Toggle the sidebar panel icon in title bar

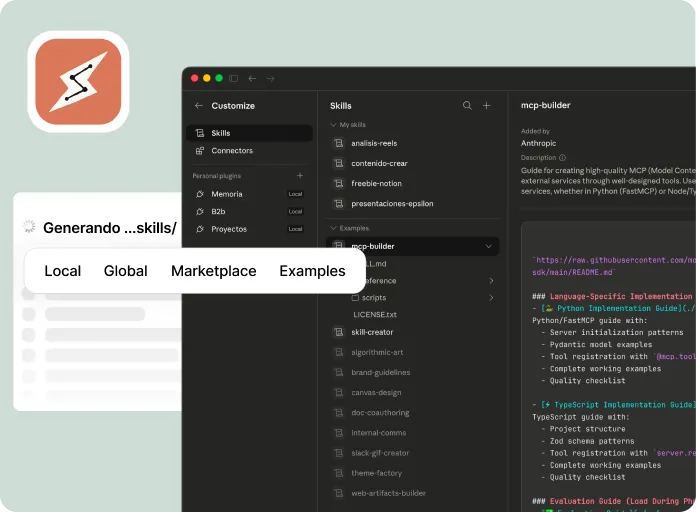233,79
